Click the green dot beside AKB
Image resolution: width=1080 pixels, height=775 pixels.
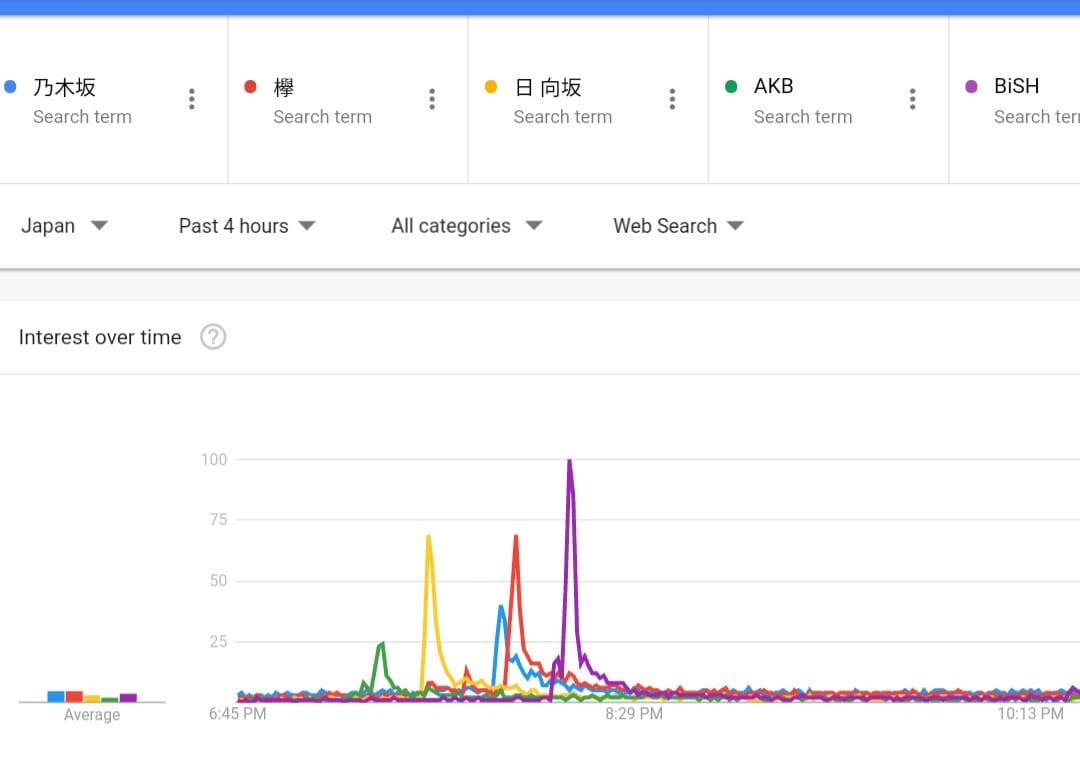point(730,87)
